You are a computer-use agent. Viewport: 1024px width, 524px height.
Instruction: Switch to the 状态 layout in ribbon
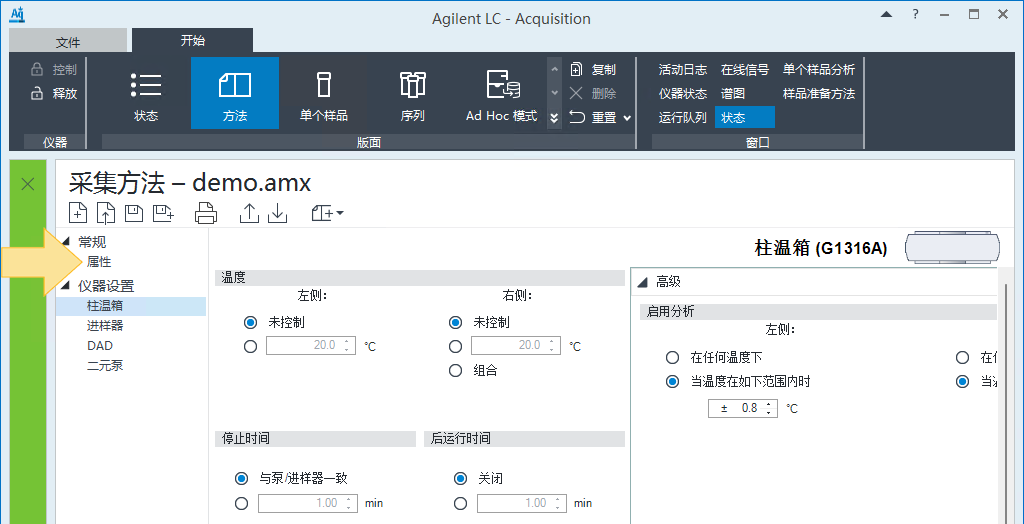146,93
